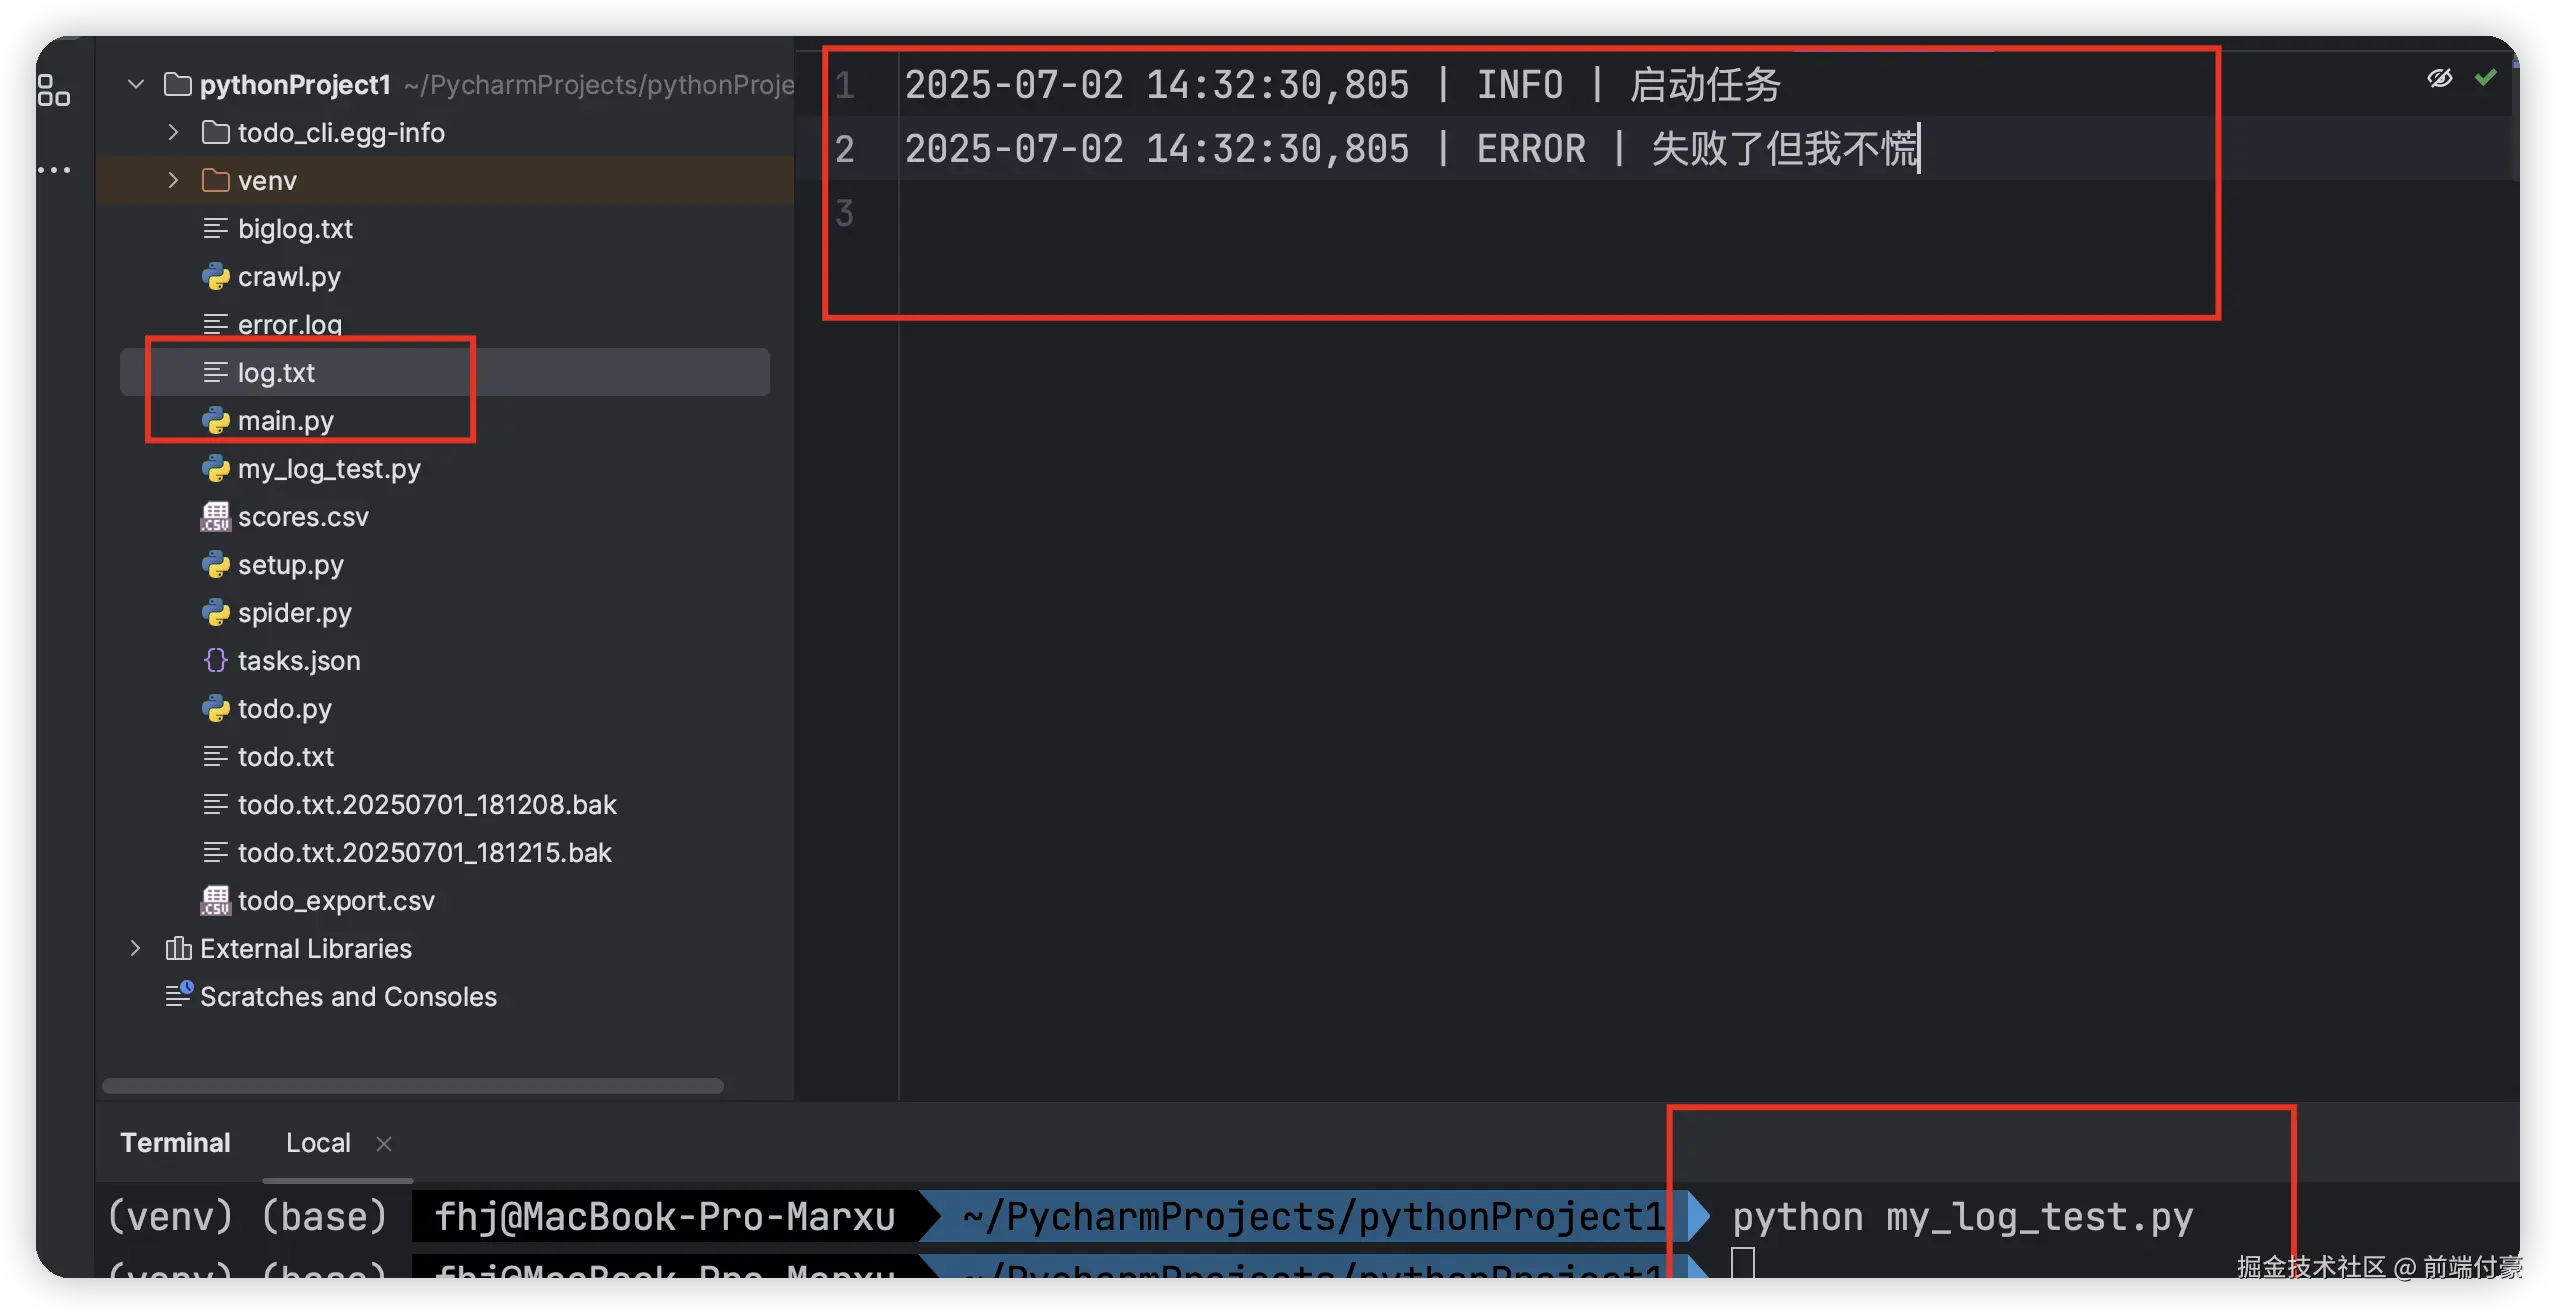Select the External Libraries node
Image resolution: width=2556 pixels, height=1314 pixels.
click(305, 949)
